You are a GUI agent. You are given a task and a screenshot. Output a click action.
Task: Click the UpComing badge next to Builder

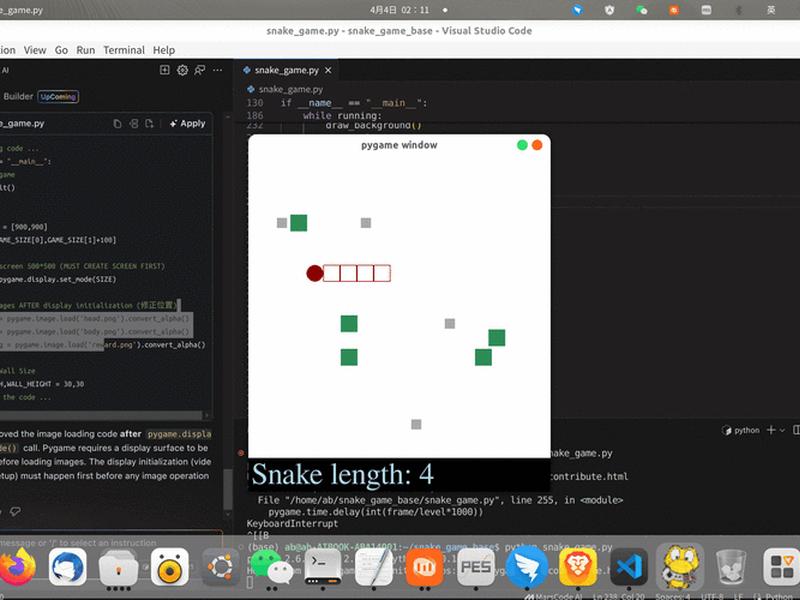pos(58,96)
